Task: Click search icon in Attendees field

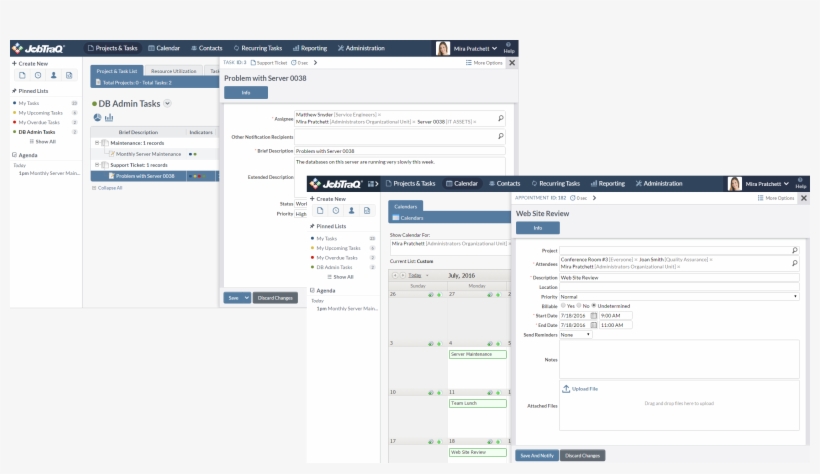Action: (x=794, y=263)
